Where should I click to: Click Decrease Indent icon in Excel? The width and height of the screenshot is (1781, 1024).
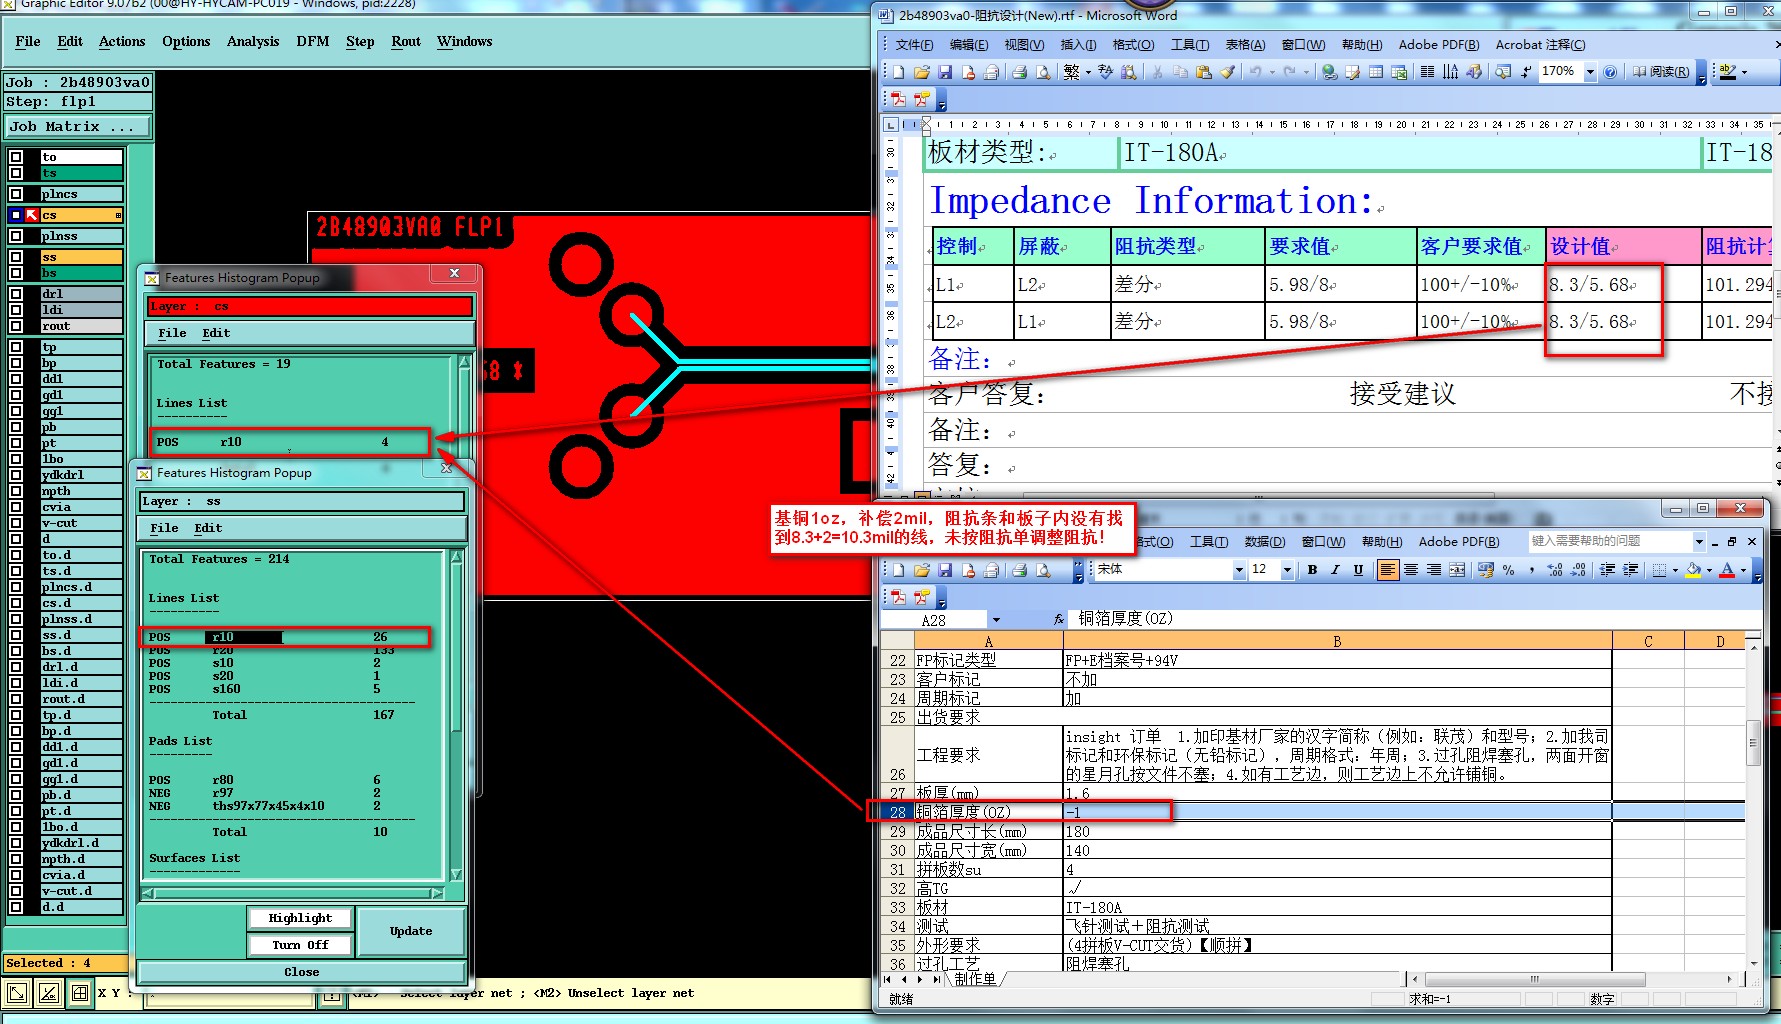point(1607,570)
